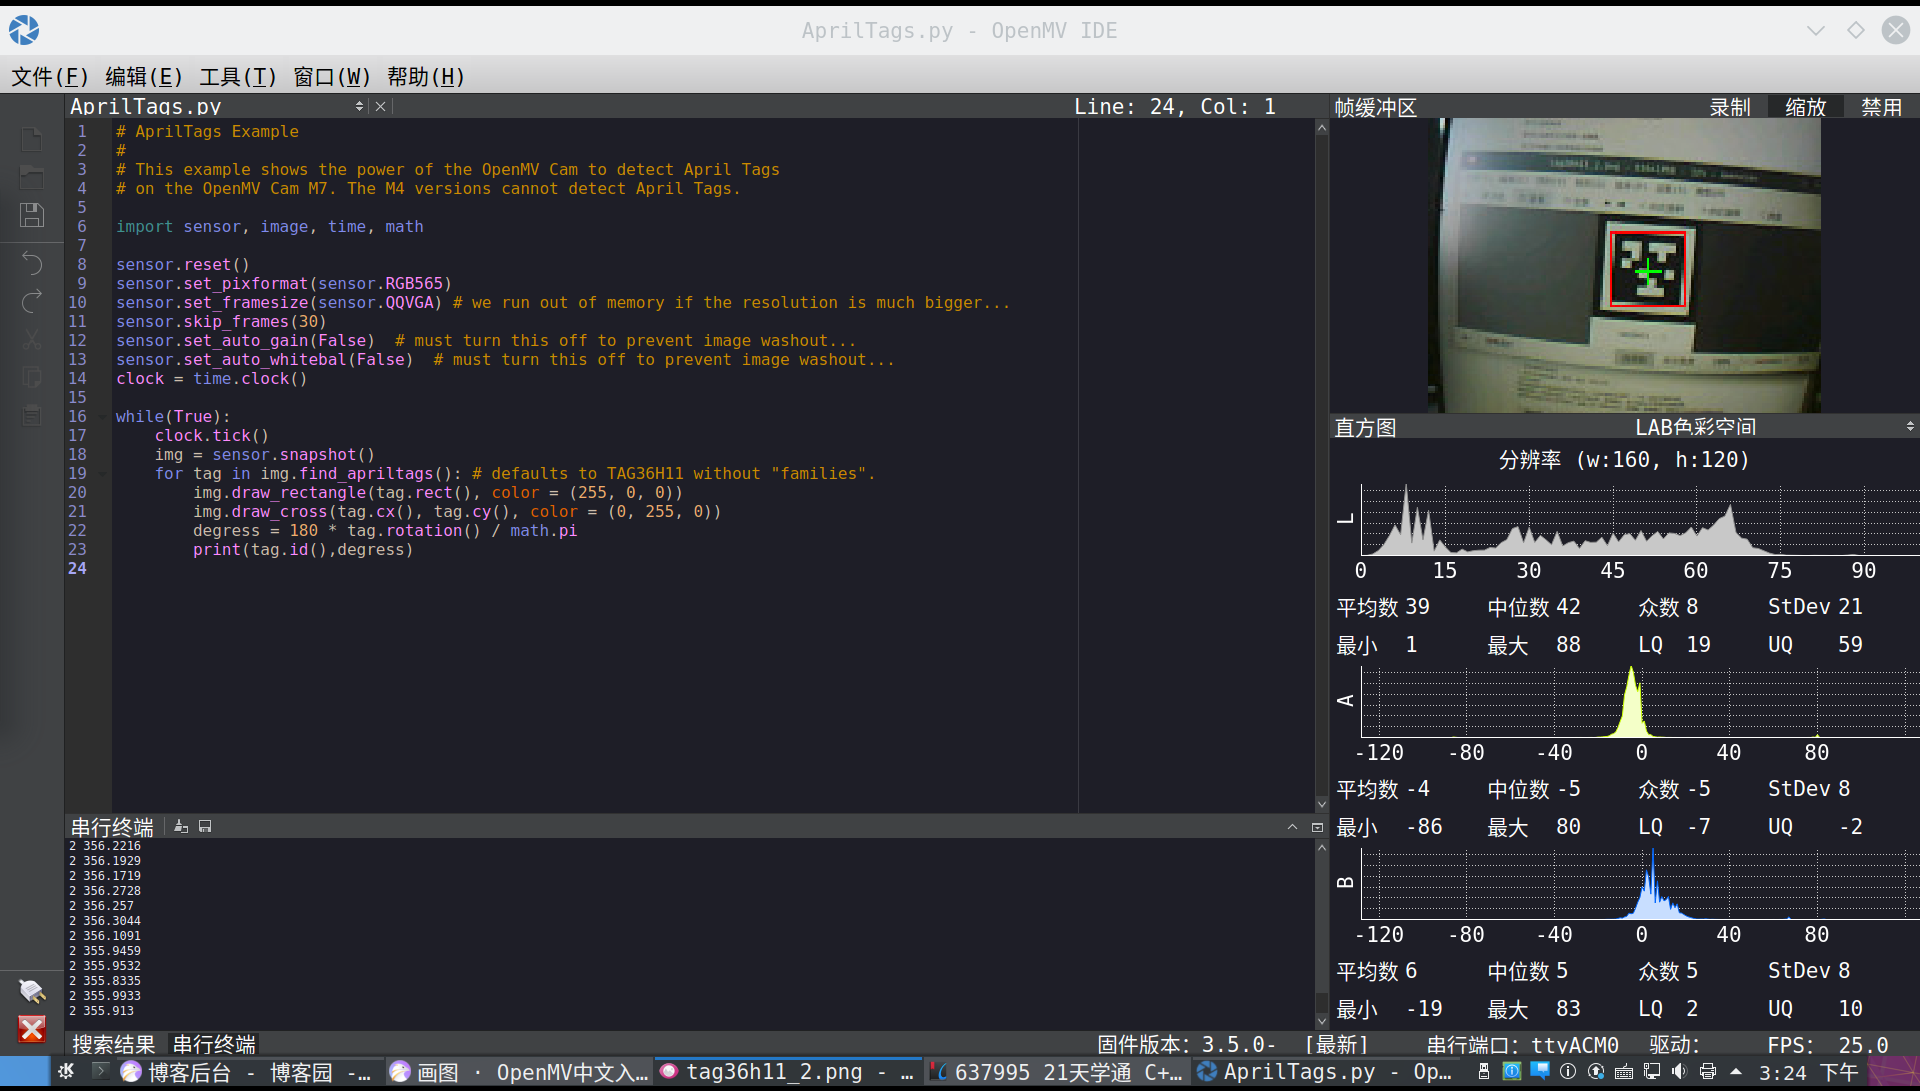Toggle the 缩放 zoom button
1920x1091 pixels.
tap(1805, 107)
